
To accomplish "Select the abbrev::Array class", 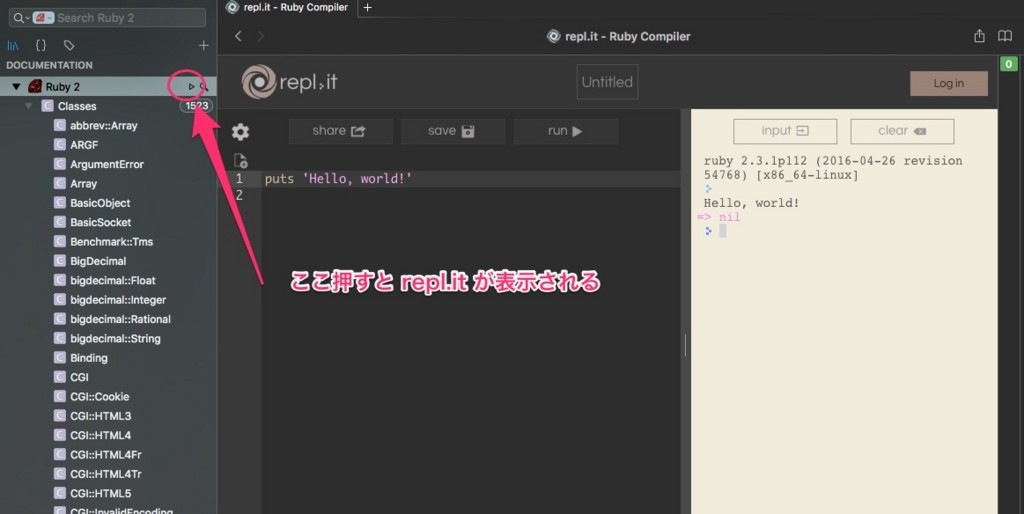I will point(104,125).
